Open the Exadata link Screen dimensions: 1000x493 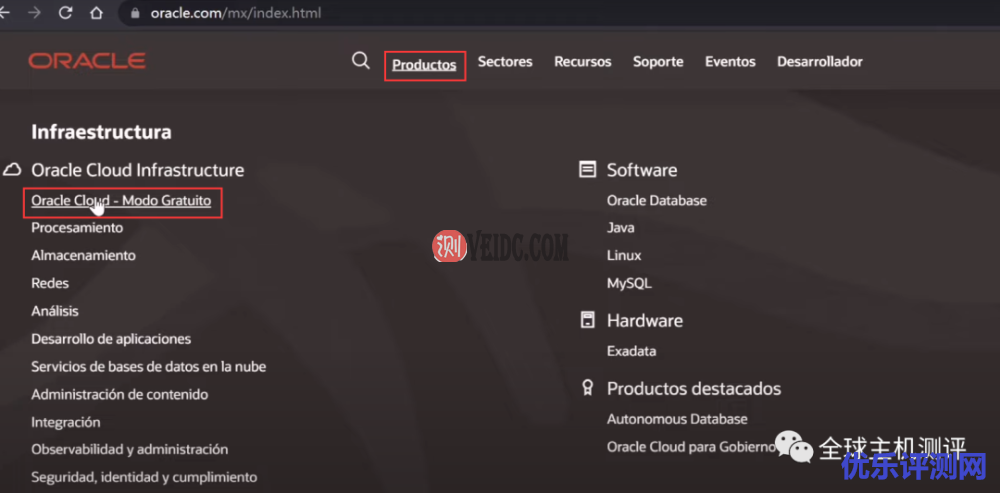point(631,351)
